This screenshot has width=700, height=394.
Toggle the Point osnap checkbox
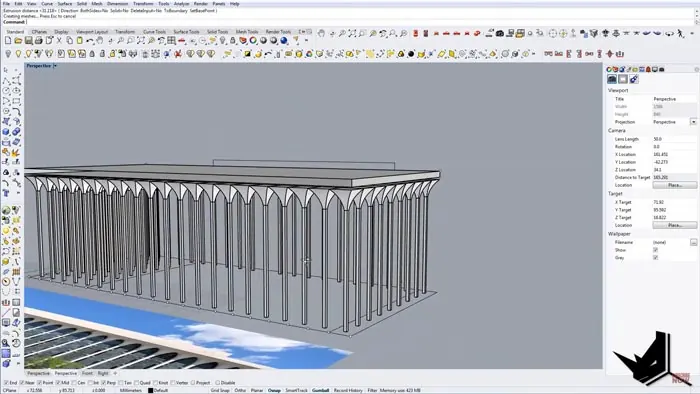click(x=39, y=383)
